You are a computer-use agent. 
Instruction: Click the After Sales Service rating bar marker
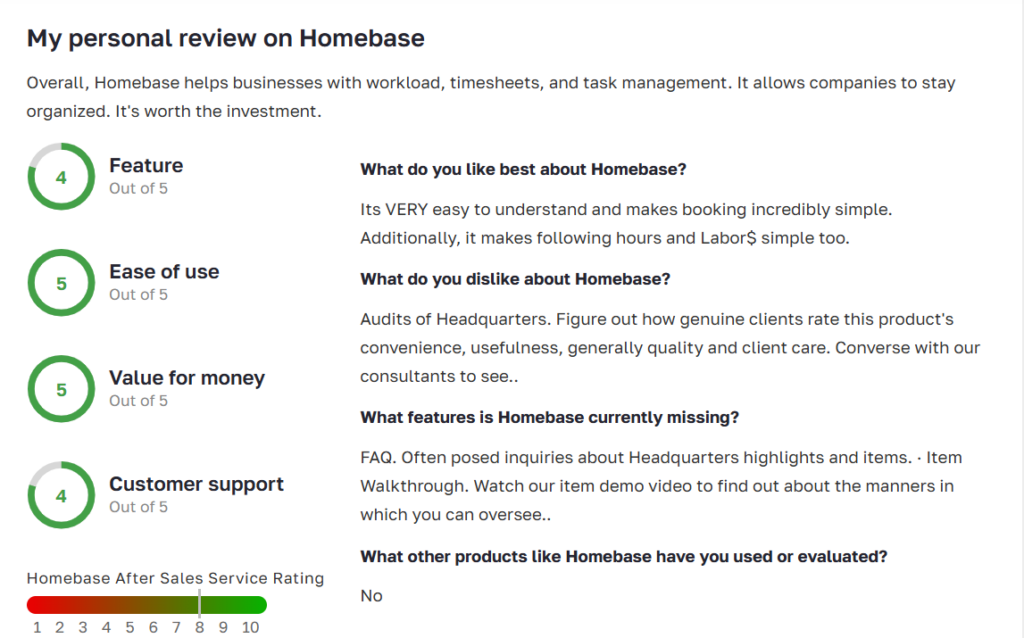point(200,604)
